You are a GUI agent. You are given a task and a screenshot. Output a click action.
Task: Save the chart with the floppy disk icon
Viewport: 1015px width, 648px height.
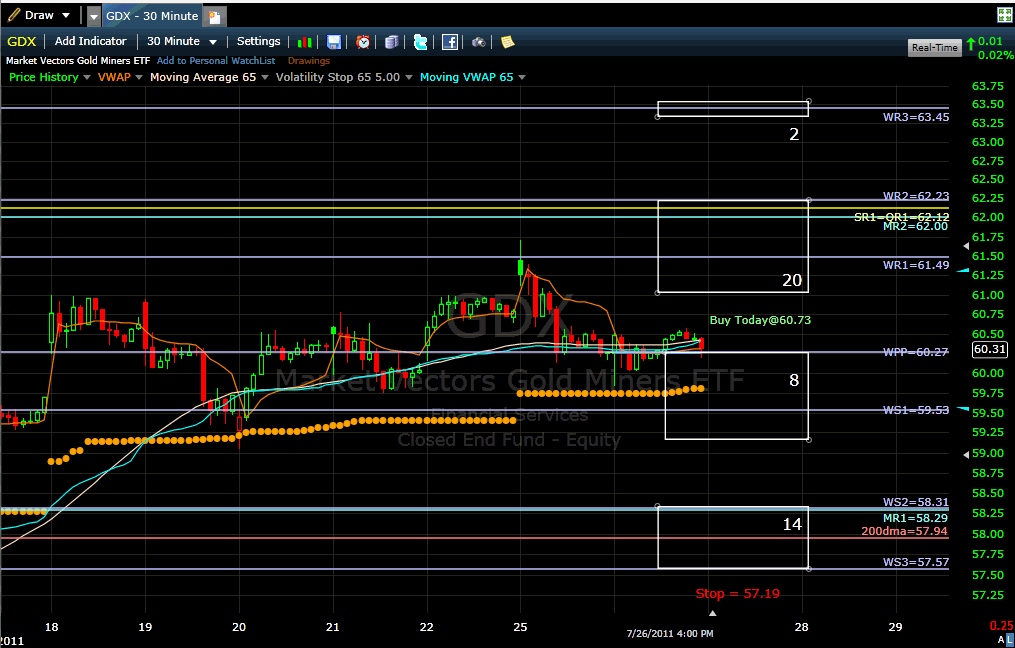pyautogui.click(x=333, y=43)
